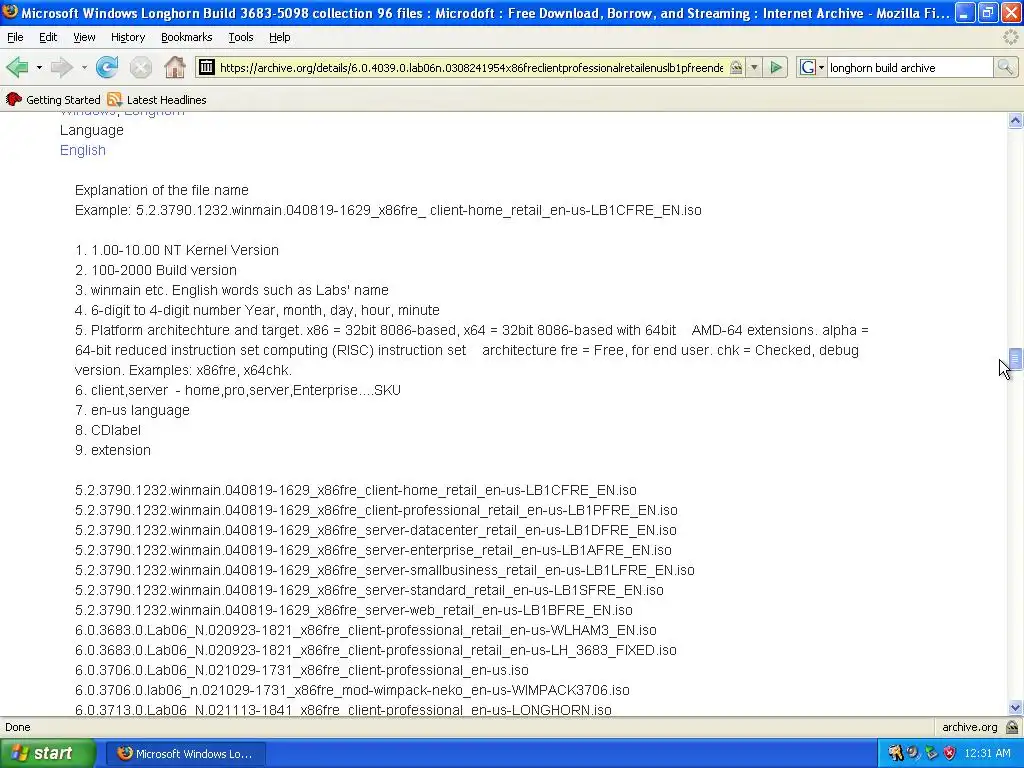
Task: Open the address bar history dropdown
Action: pos(754,67)
